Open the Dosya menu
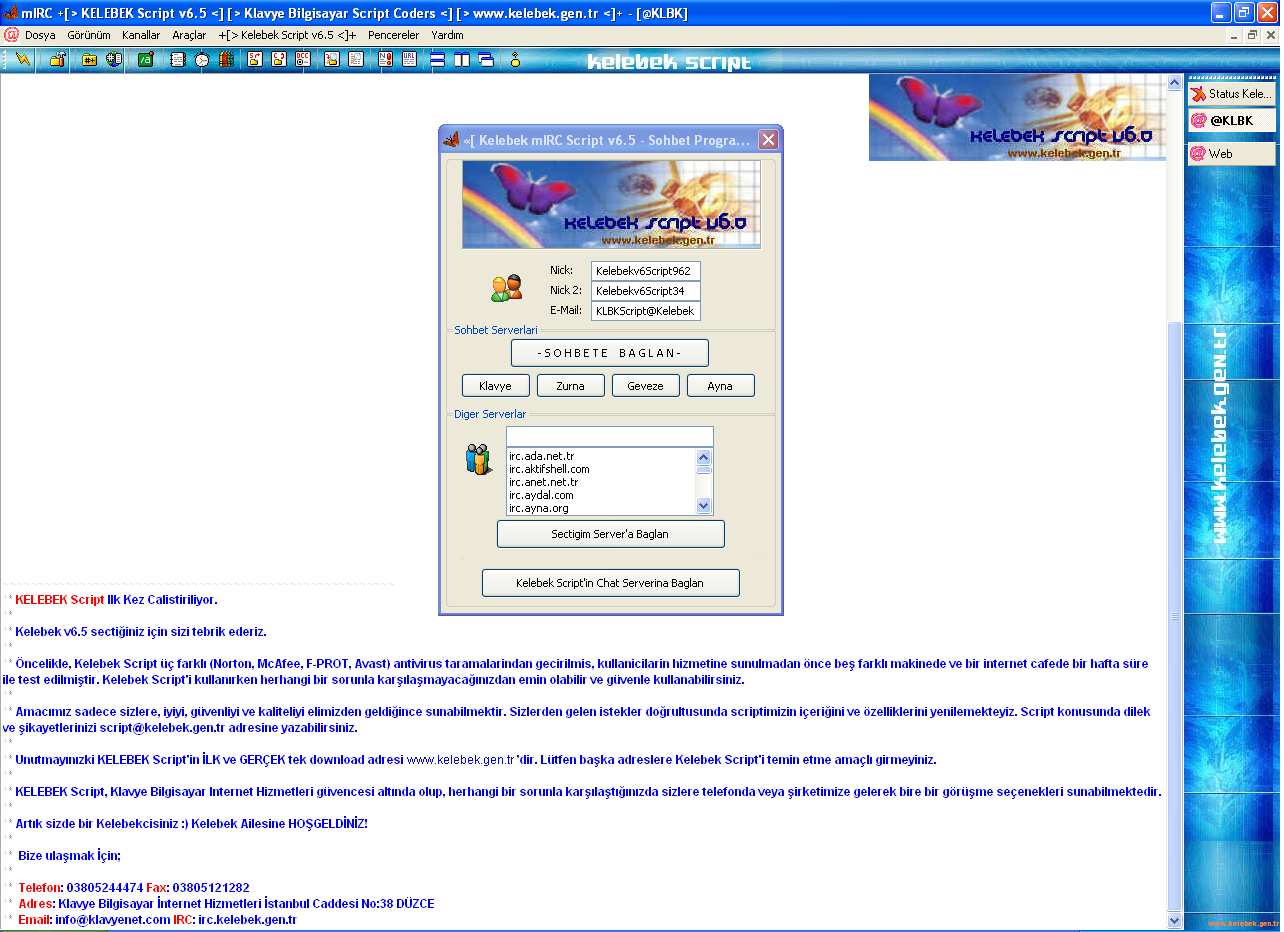 [40, 35]
